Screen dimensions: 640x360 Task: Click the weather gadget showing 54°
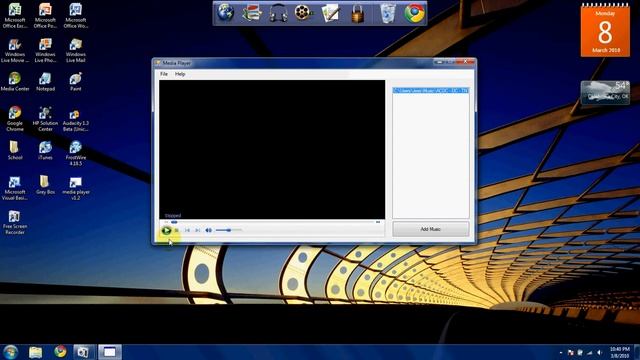[x=605, y=93]
